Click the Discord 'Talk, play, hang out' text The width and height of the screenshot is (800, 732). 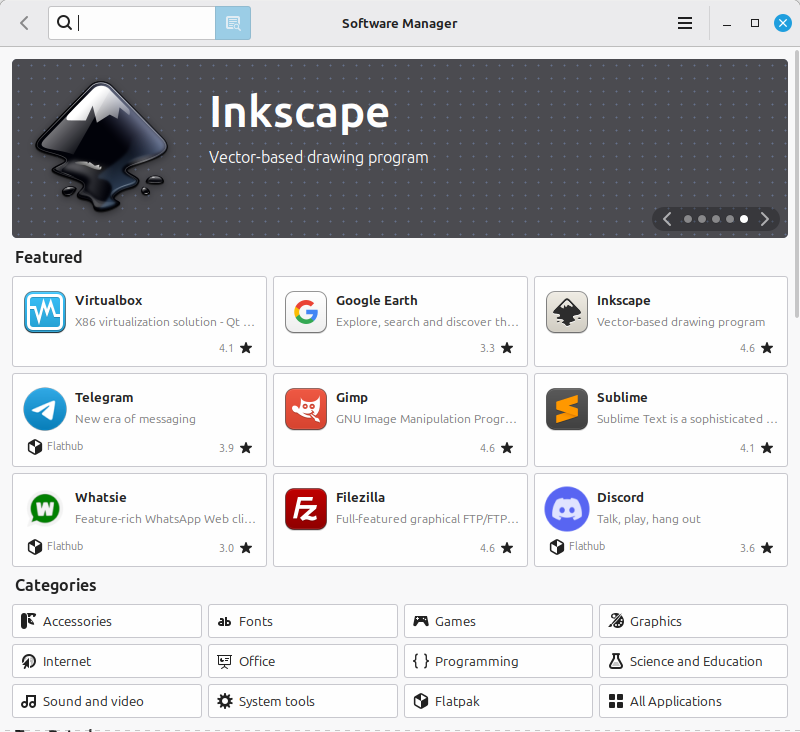pos(648,519)
